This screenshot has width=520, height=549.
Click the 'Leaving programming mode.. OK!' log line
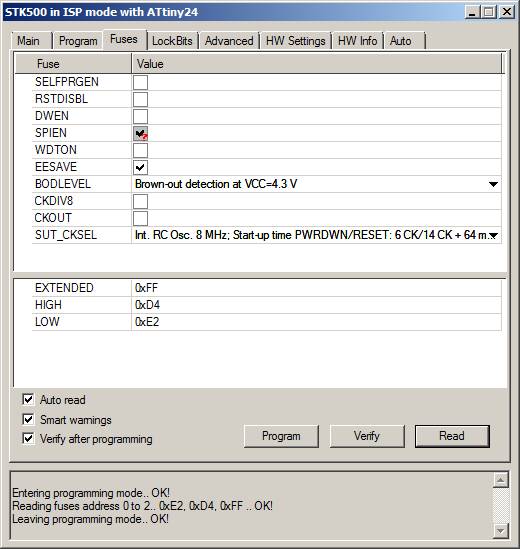(x=90, y=519)
